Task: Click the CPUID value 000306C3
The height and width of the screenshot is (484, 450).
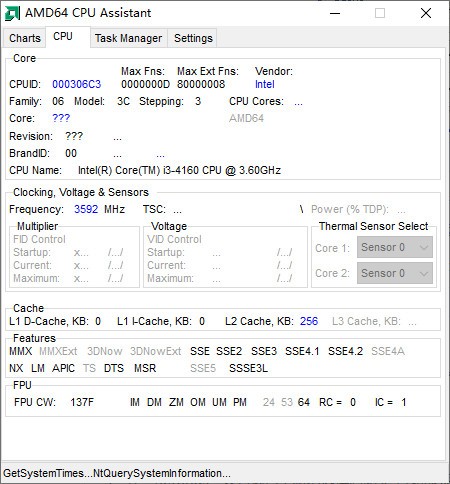Action: [x=77, y=84]
